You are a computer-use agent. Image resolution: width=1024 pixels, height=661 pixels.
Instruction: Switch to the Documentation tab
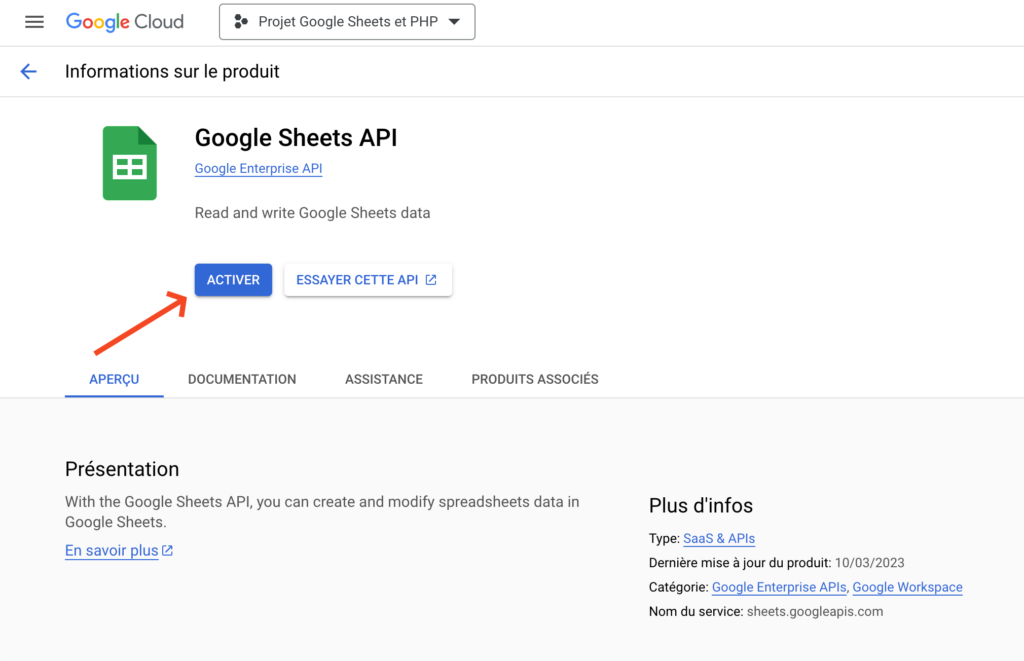coord(242,379)
